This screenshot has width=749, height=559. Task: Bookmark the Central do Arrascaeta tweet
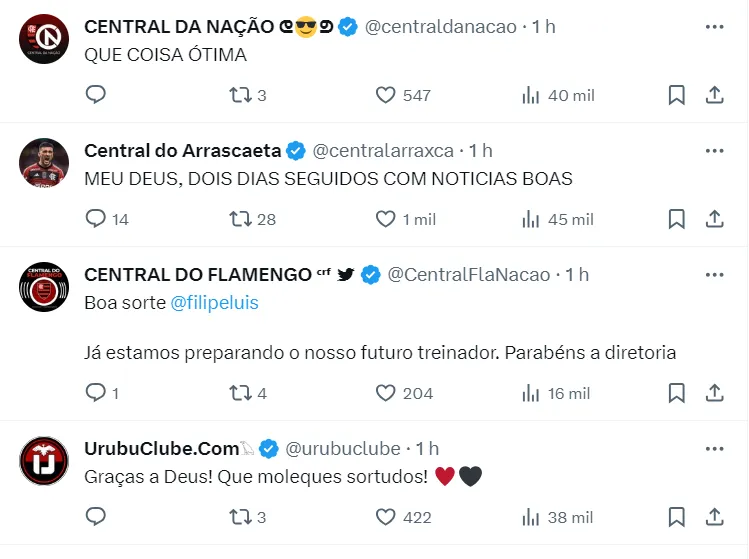[676, 219]
